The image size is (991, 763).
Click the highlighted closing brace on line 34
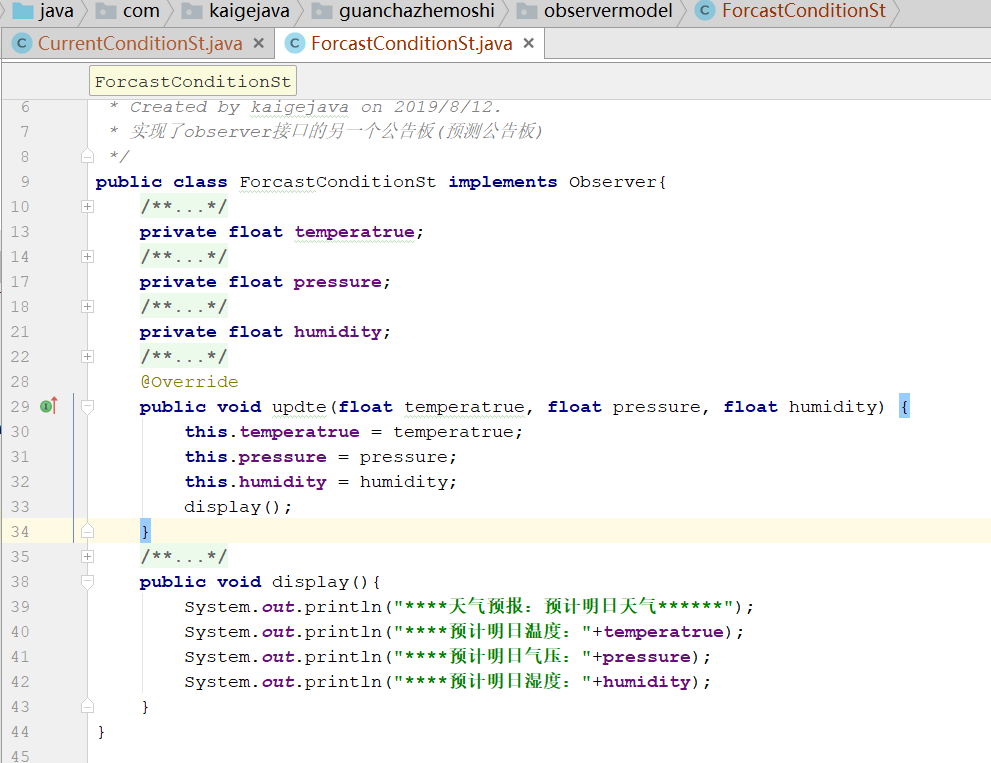click(x=145, y=531)
